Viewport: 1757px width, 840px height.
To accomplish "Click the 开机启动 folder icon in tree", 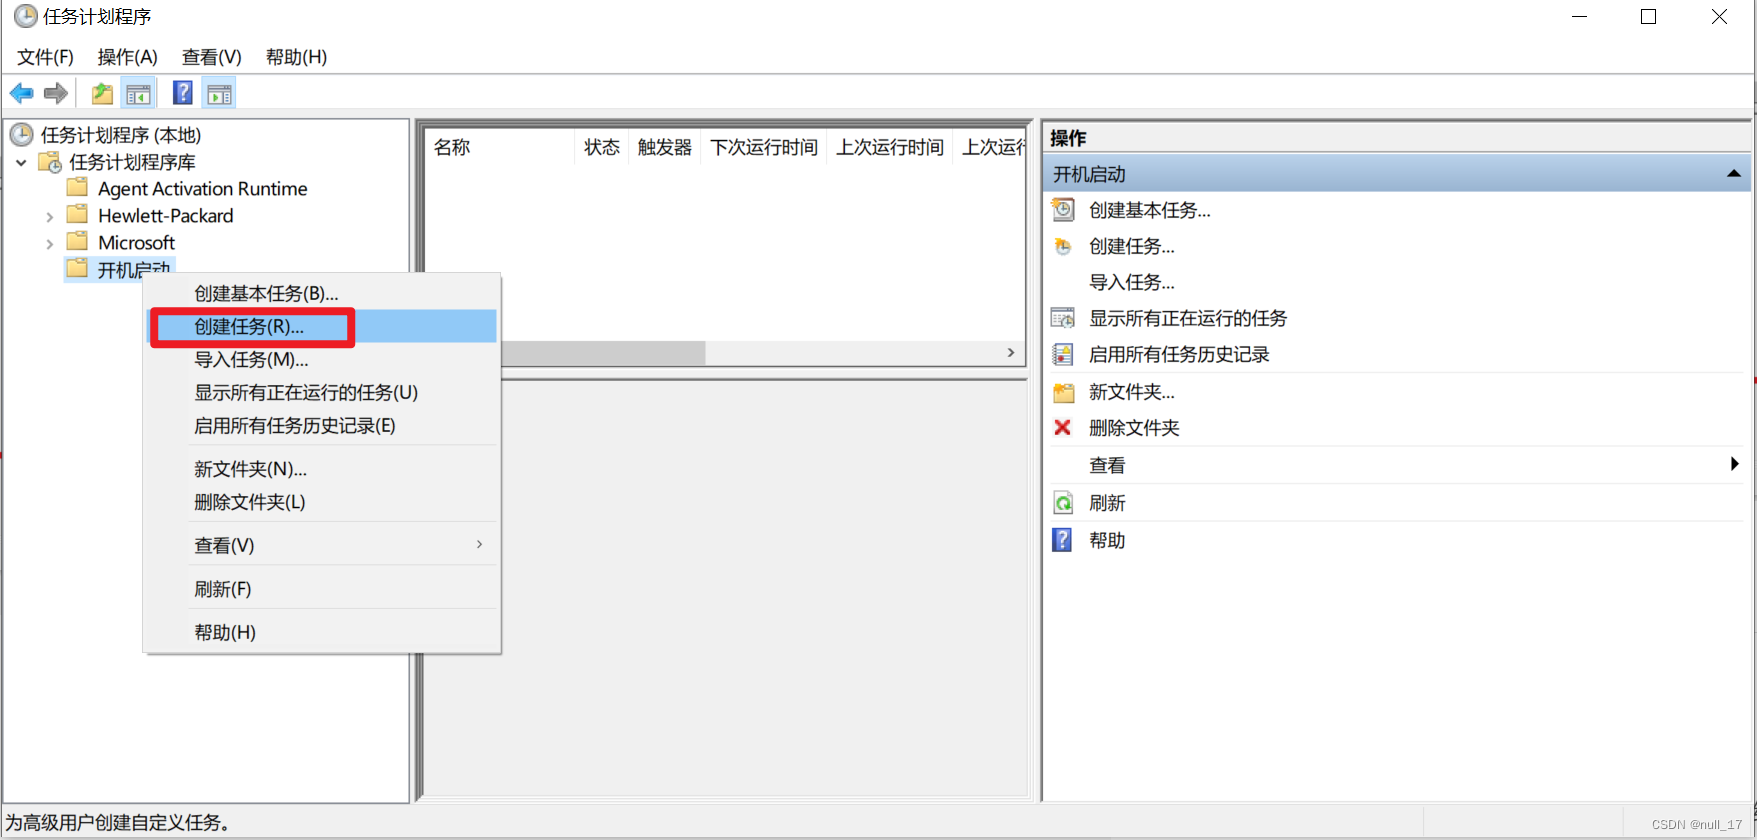I will coord(78,268).
